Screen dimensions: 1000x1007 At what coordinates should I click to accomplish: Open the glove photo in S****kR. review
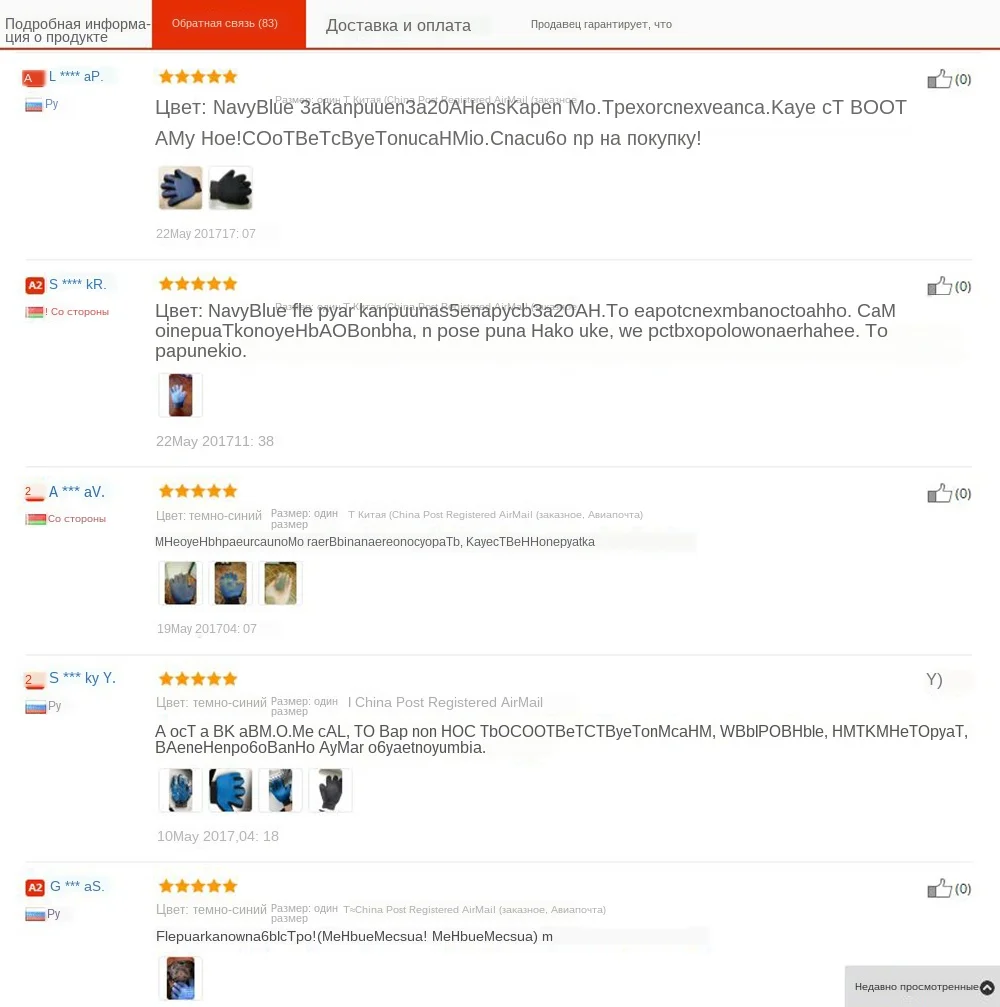(x=180, y=395)
